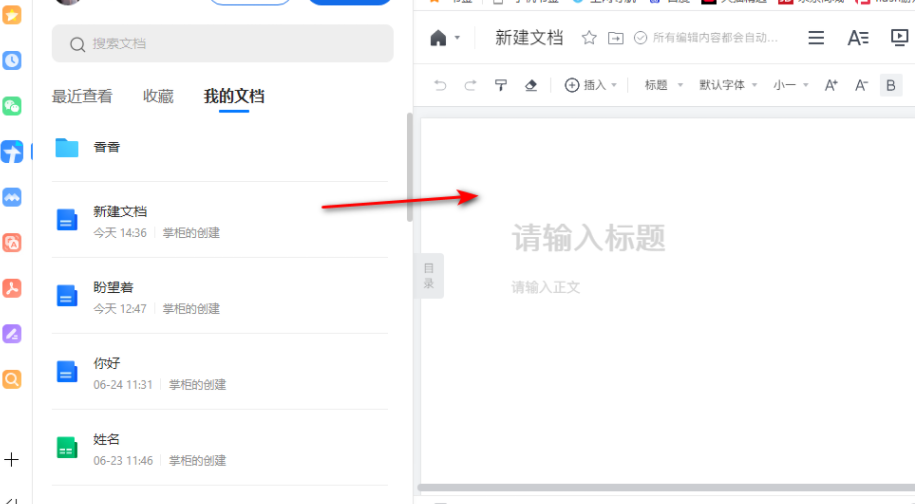Viewport: 915px width, 504px height.
Task: Click the 请输入标题 title placeholder
Action: pos(588,238)
